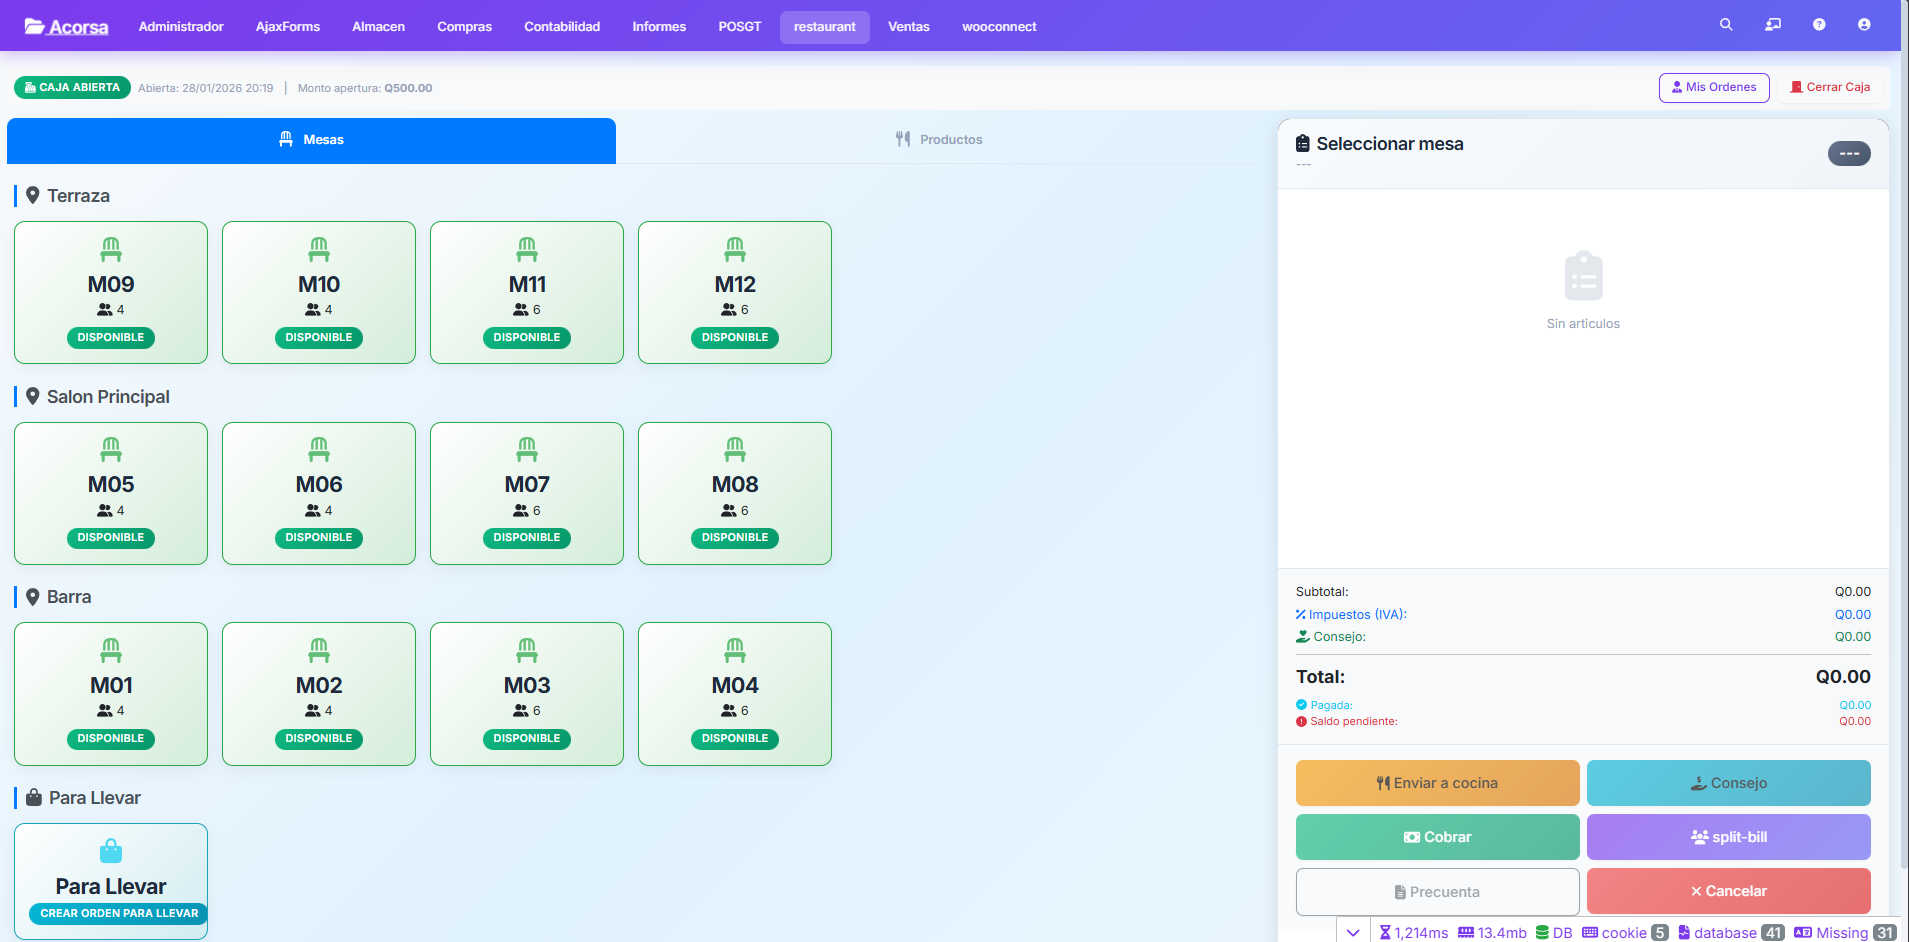Open the help question mark icon

point(1818,25)
